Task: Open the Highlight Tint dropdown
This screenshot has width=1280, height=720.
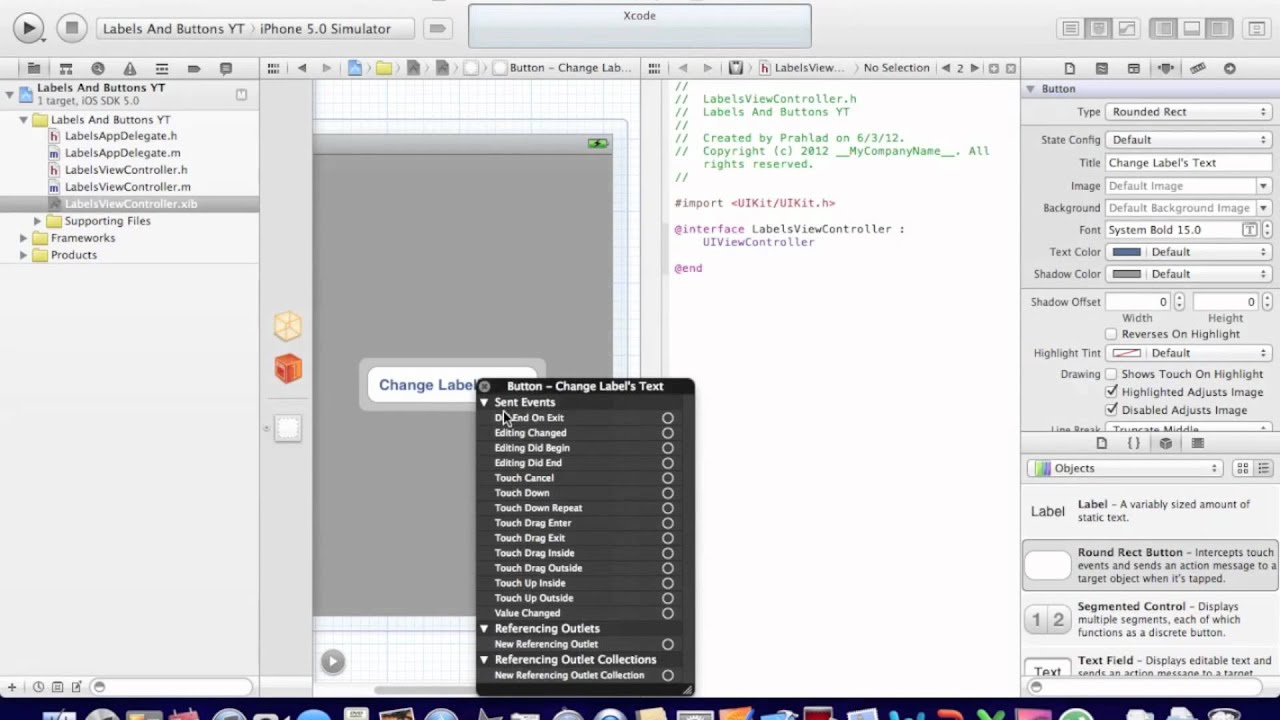Action: 1189,353
